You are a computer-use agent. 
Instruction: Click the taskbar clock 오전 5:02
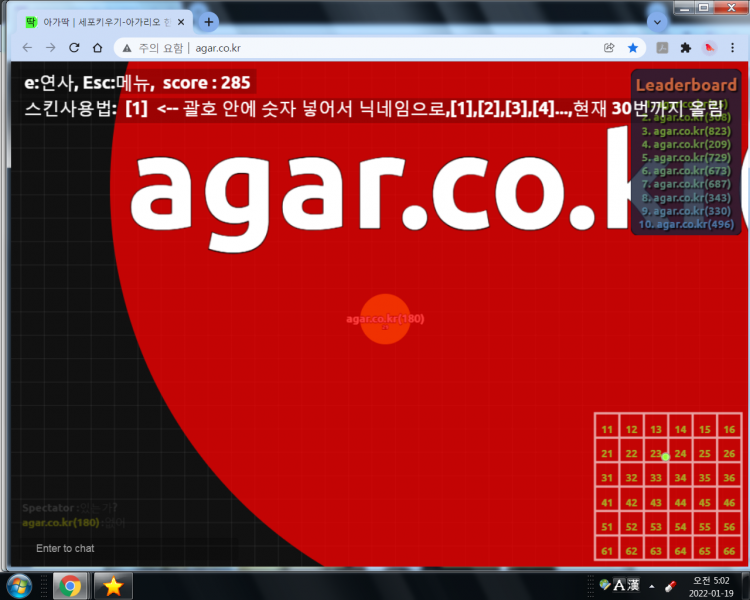[x=711, y=581]
